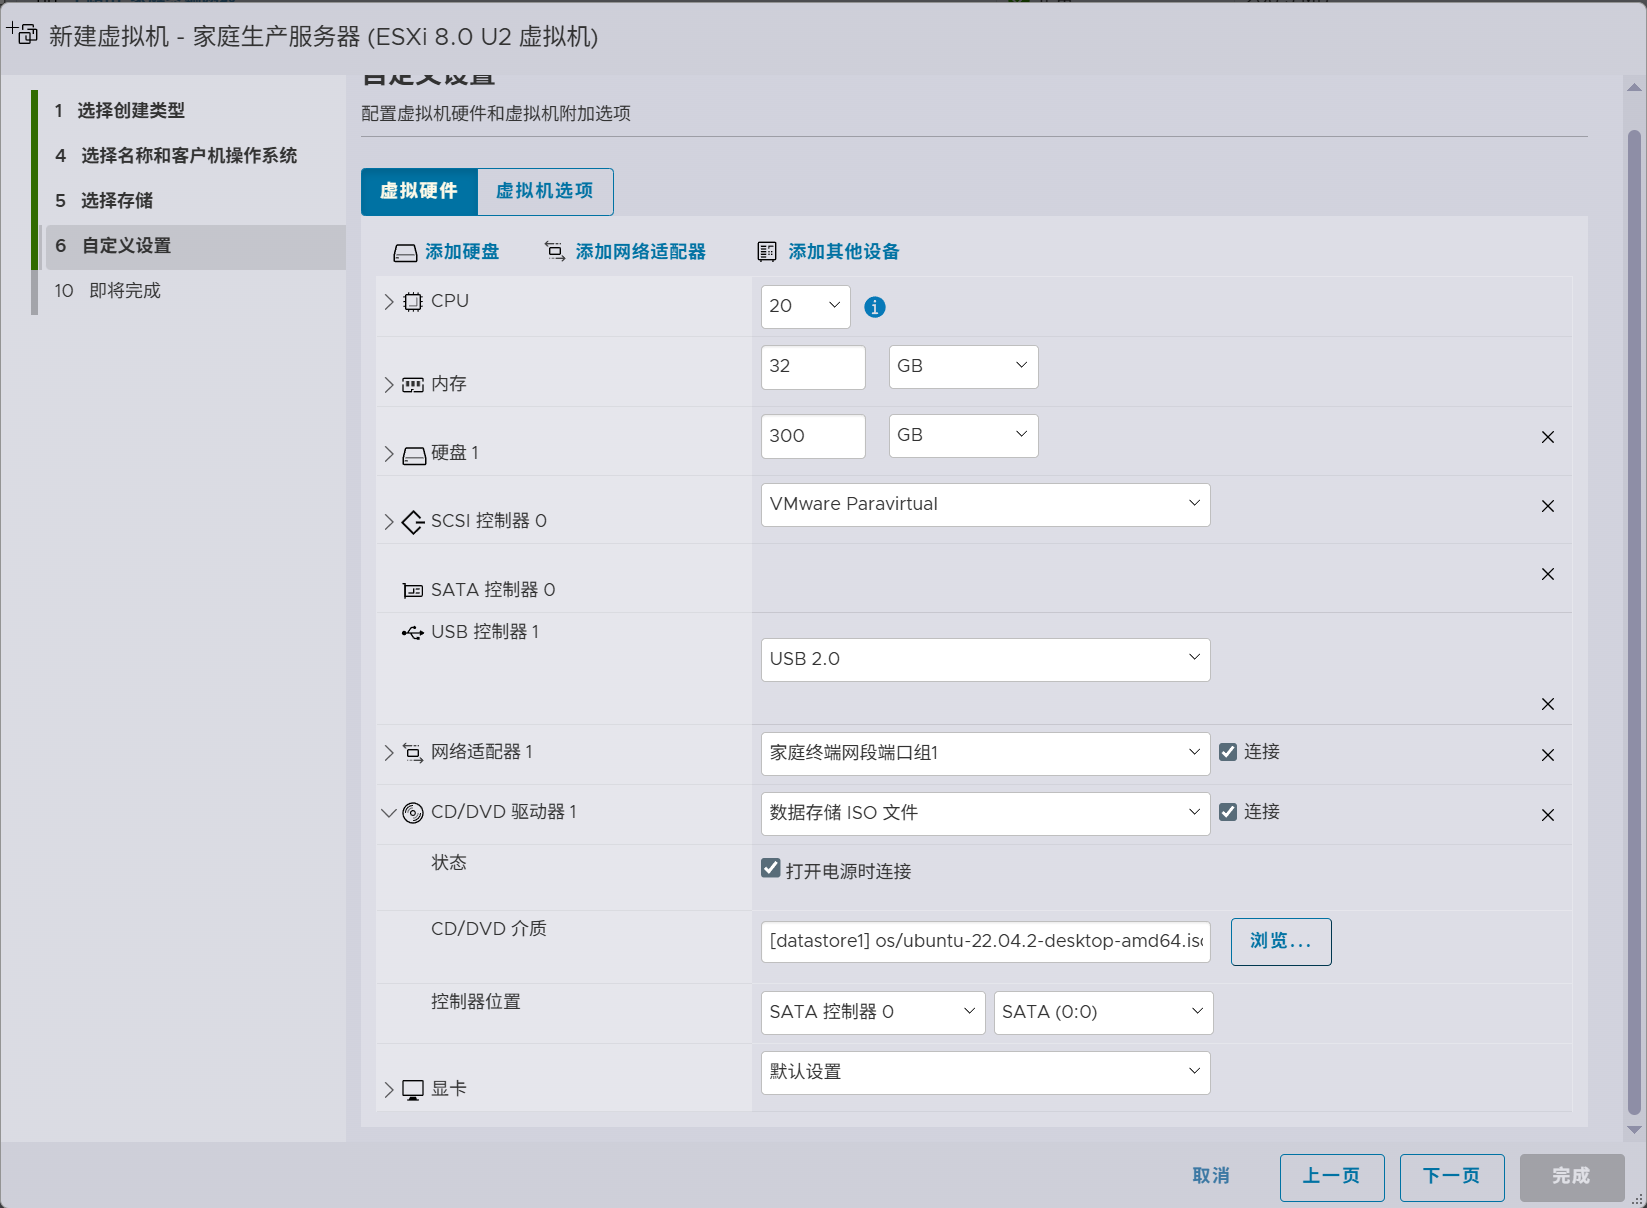Go to step 5 Select storage
Screen dimensions: 1647x1208
[x=117, y=201]
